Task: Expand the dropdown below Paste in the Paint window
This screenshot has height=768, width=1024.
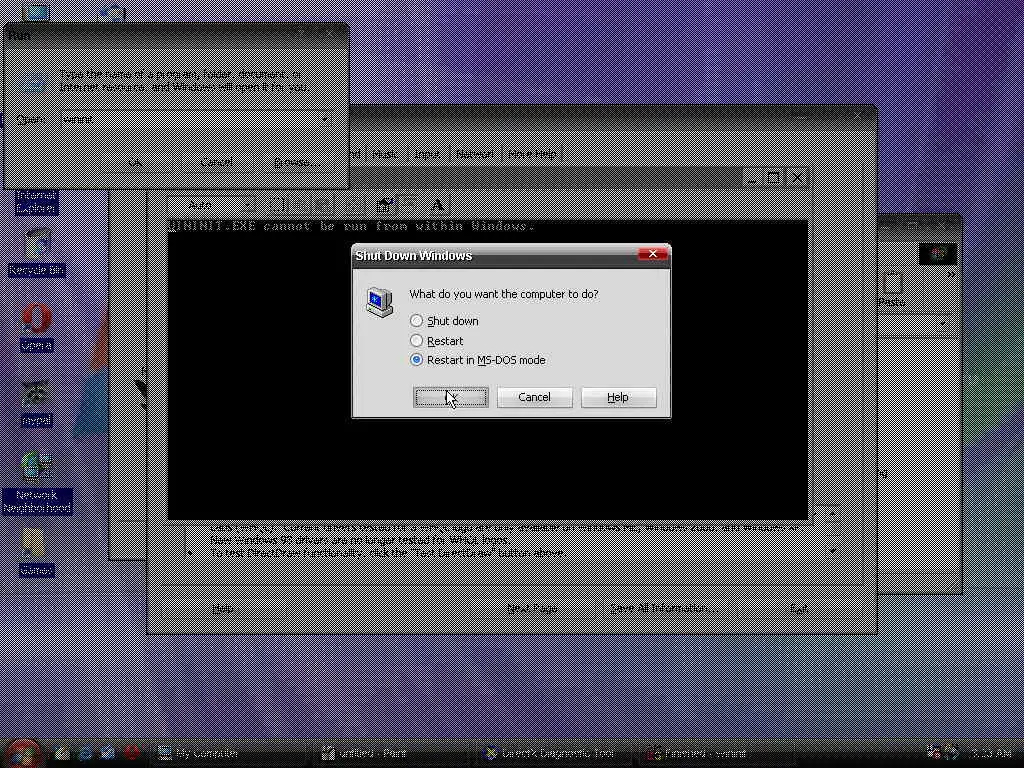Action: 942,324
